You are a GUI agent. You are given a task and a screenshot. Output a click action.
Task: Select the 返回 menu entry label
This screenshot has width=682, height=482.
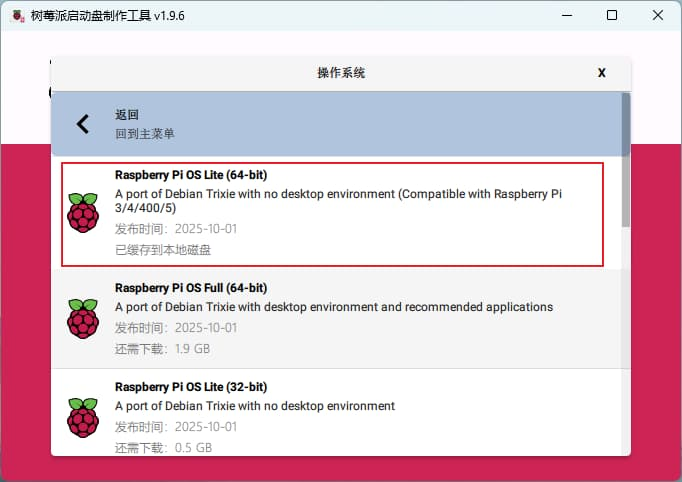pos(127,115)
